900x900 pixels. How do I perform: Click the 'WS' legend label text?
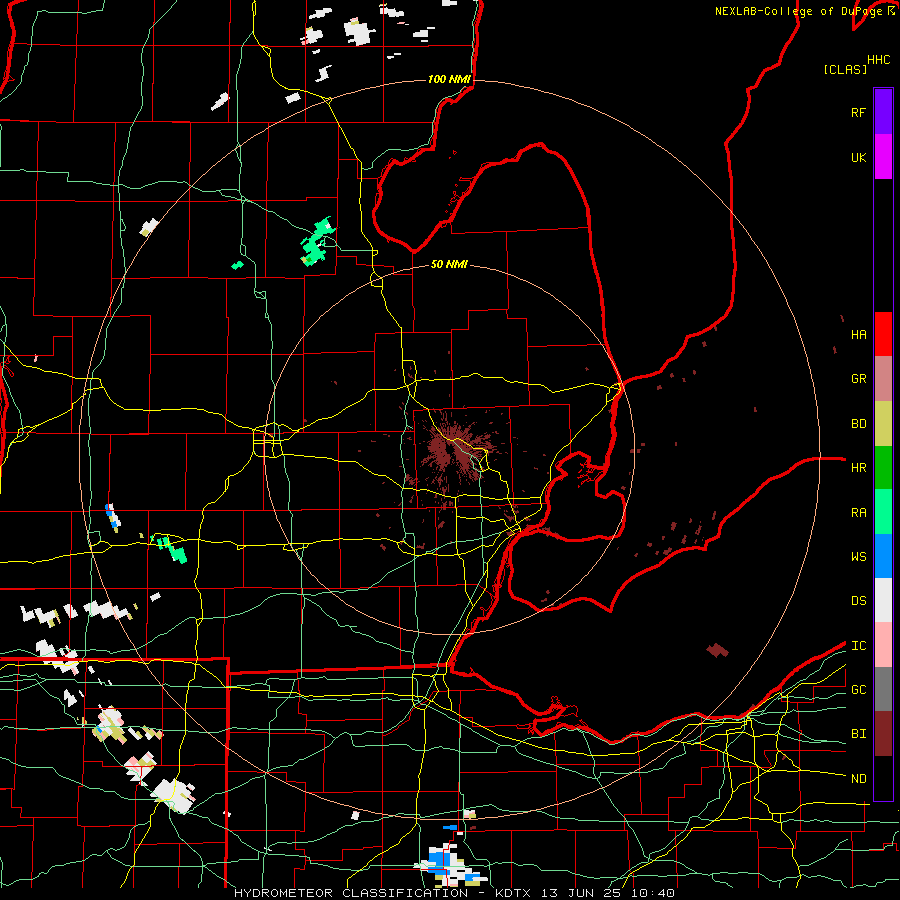(858, 557)
